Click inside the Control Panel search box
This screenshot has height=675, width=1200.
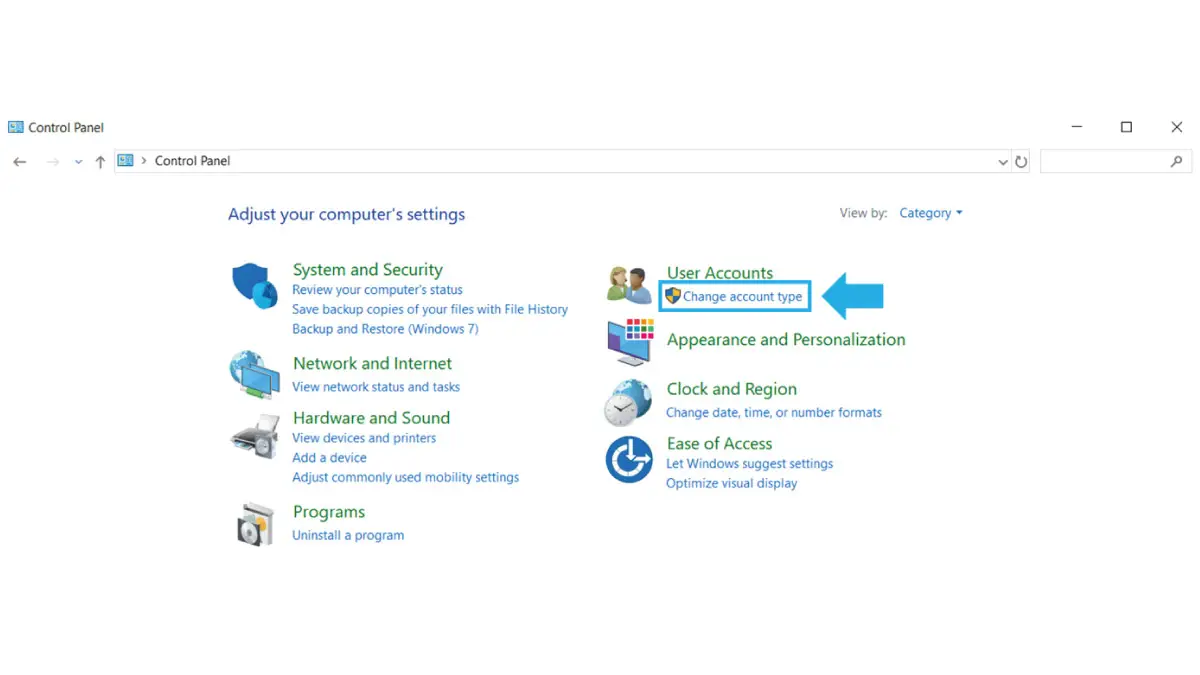1116,161
